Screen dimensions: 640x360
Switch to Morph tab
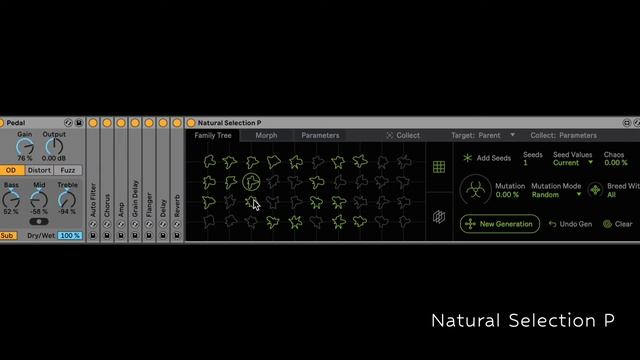[x=266, y=135]
